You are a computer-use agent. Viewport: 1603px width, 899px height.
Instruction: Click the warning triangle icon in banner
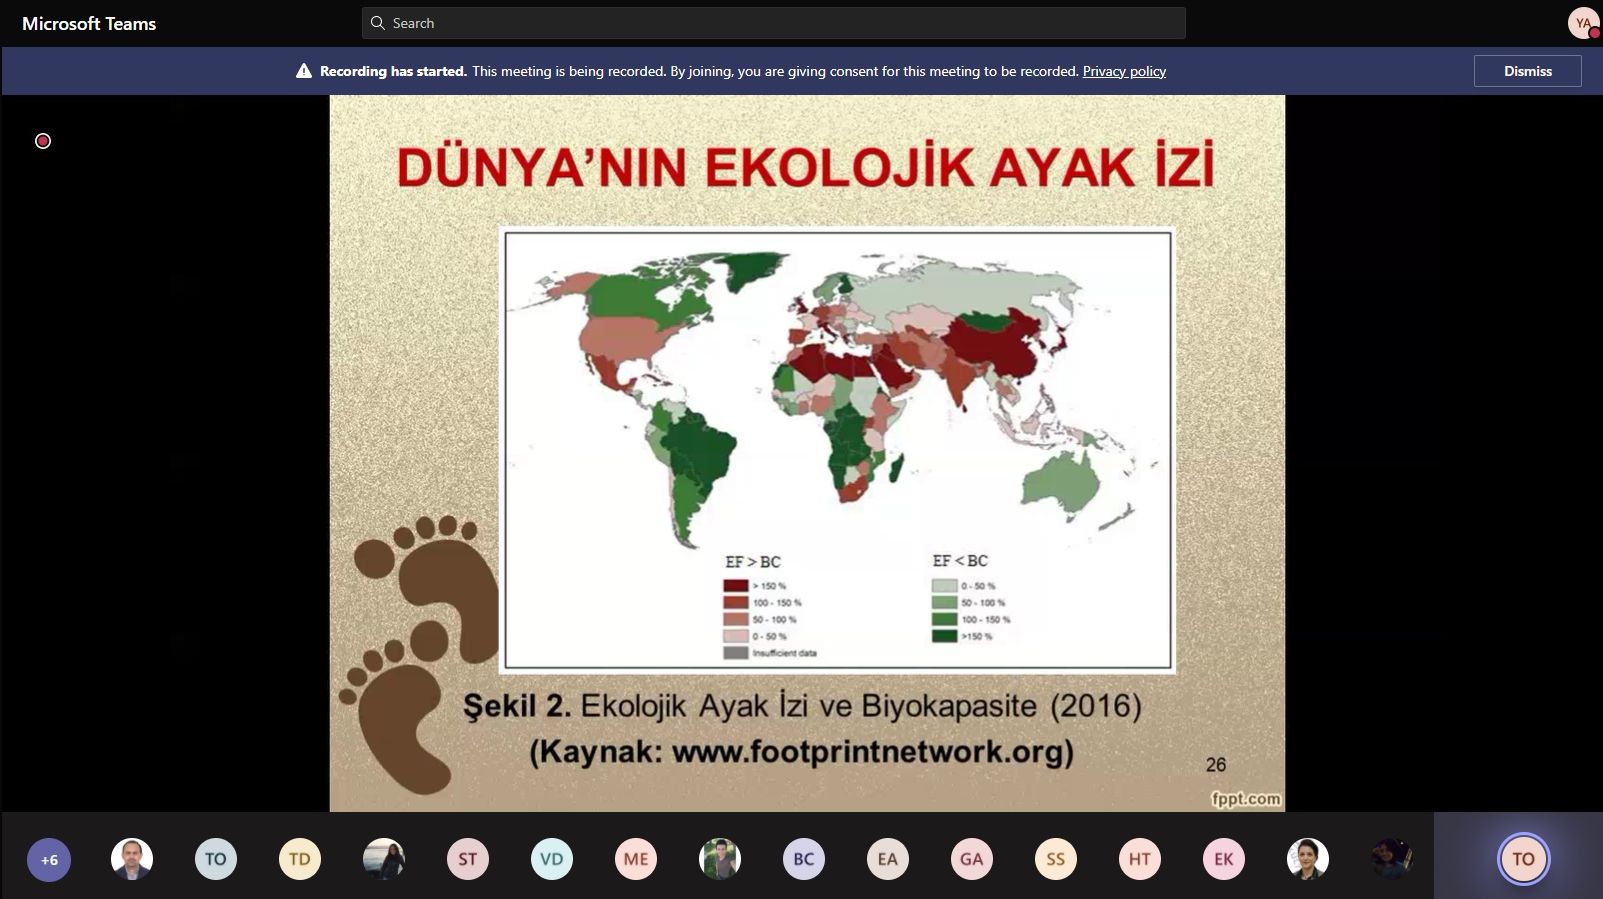pyautogui.click(x=304, y=71)
